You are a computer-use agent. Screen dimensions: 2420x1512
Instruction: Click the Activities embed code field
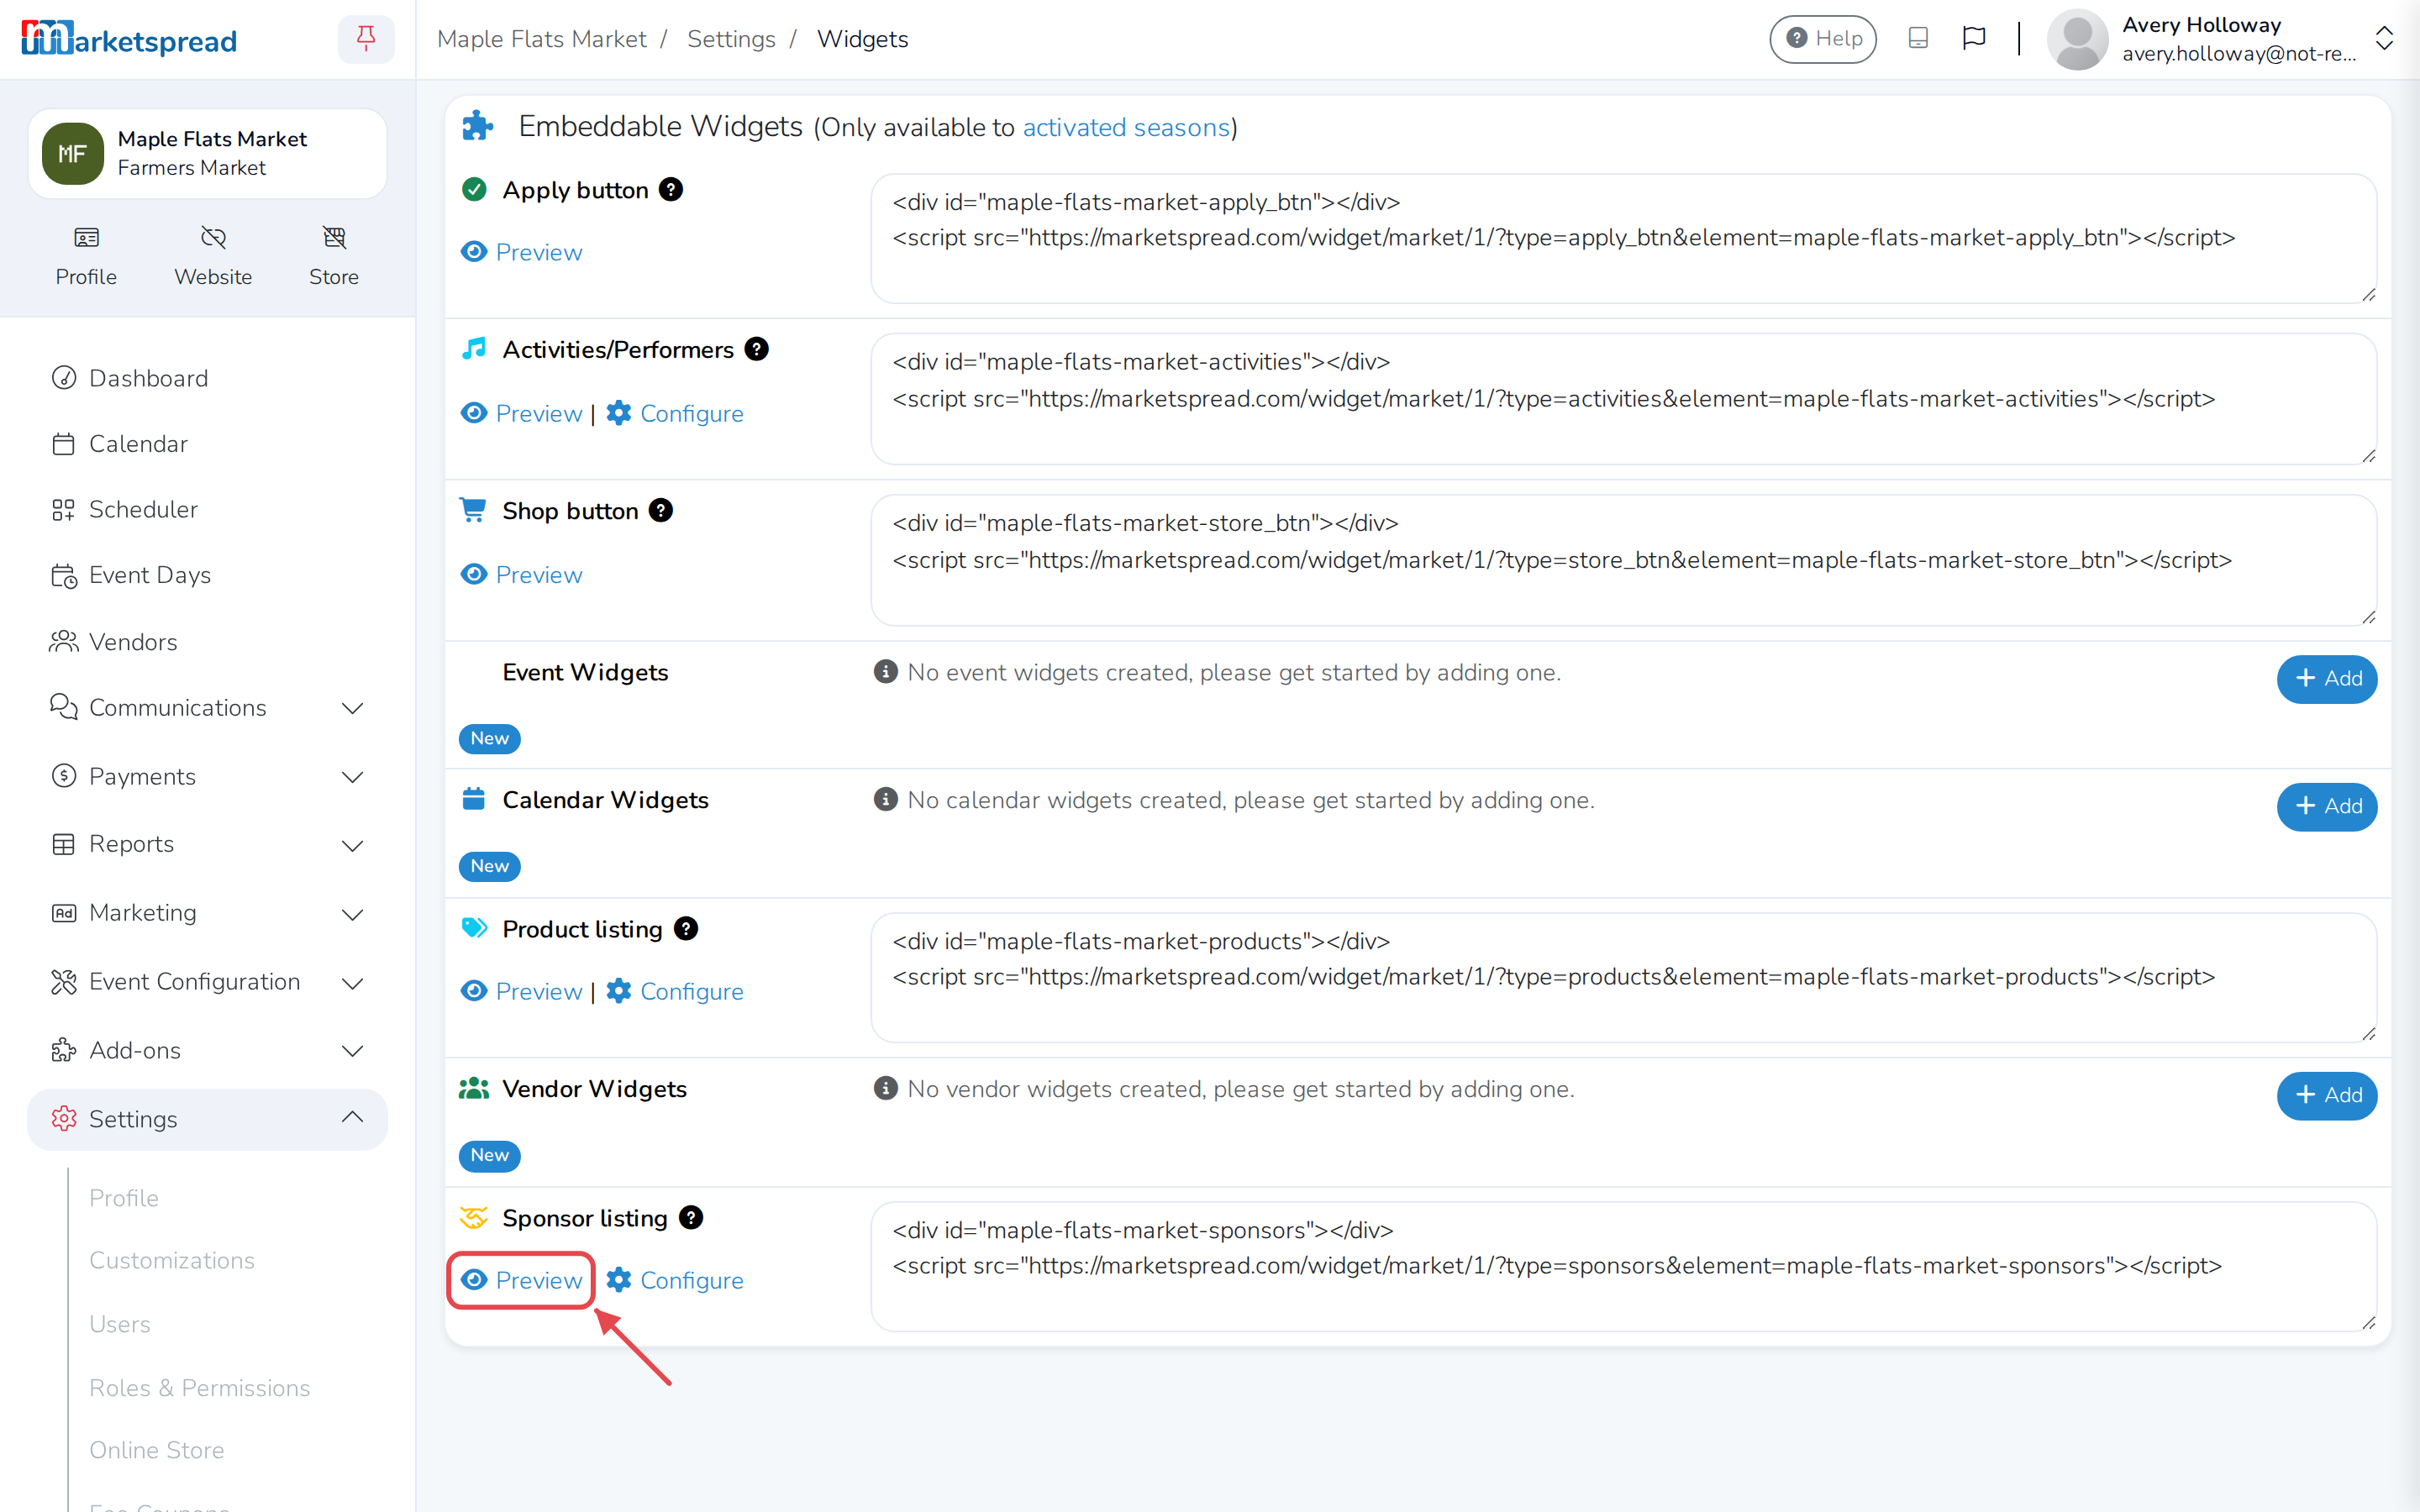(x=1624, y=398)
